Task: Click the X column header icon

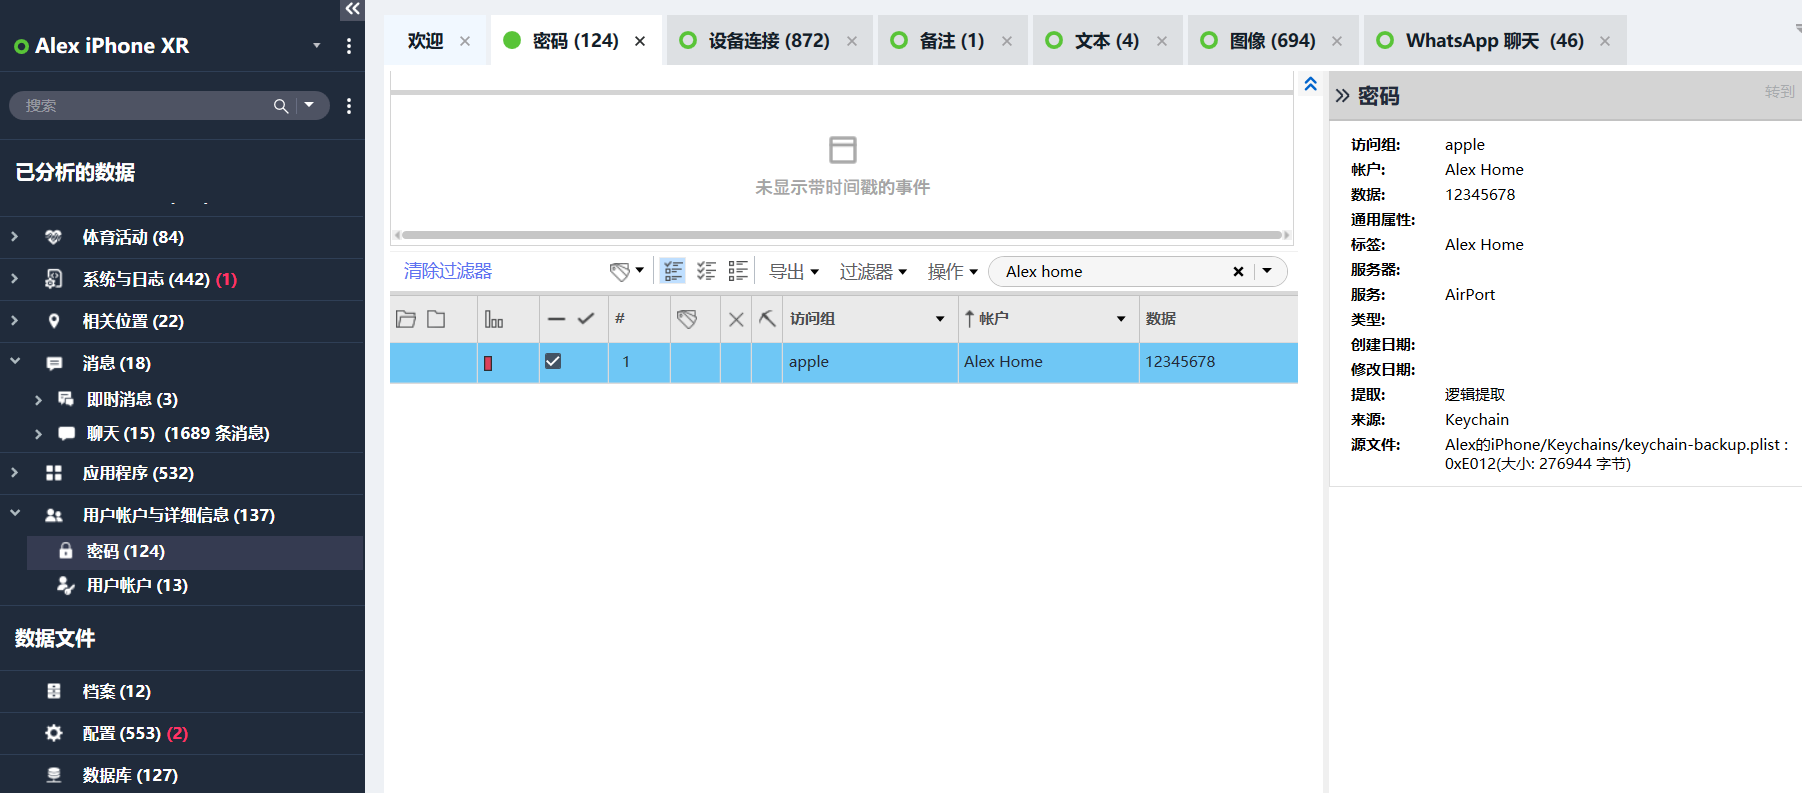Action: (x=736, y=319)
